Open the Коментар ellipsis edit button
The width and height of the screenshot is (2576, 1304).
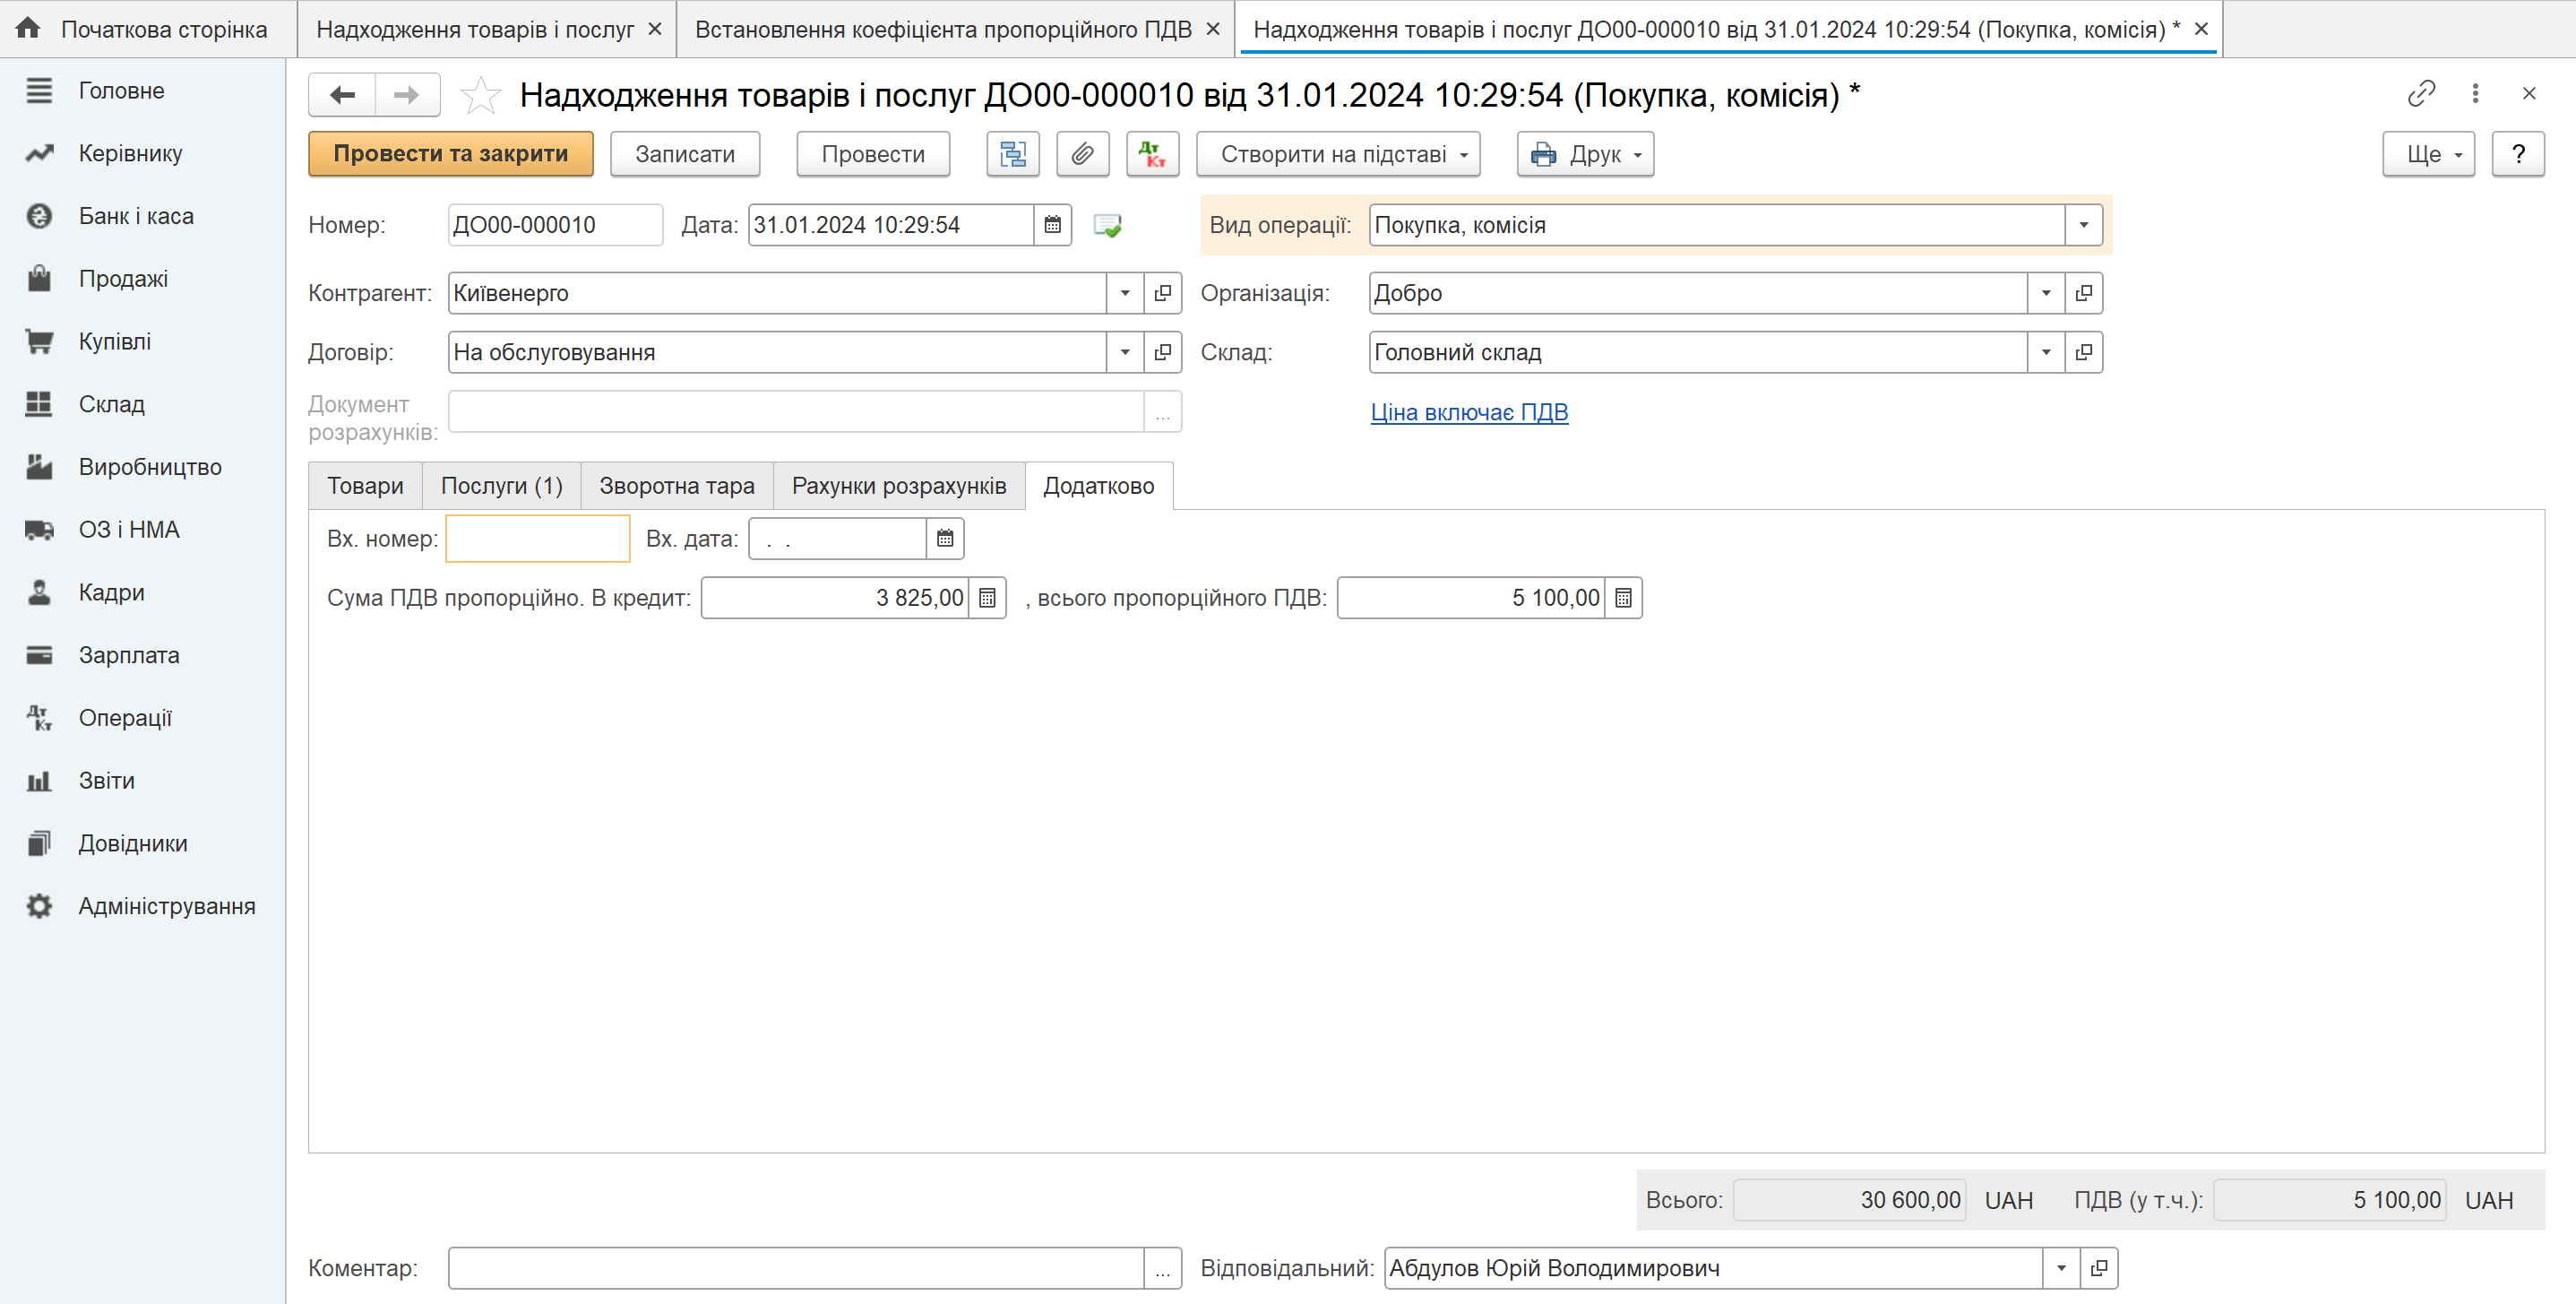pos(1162,1268)
